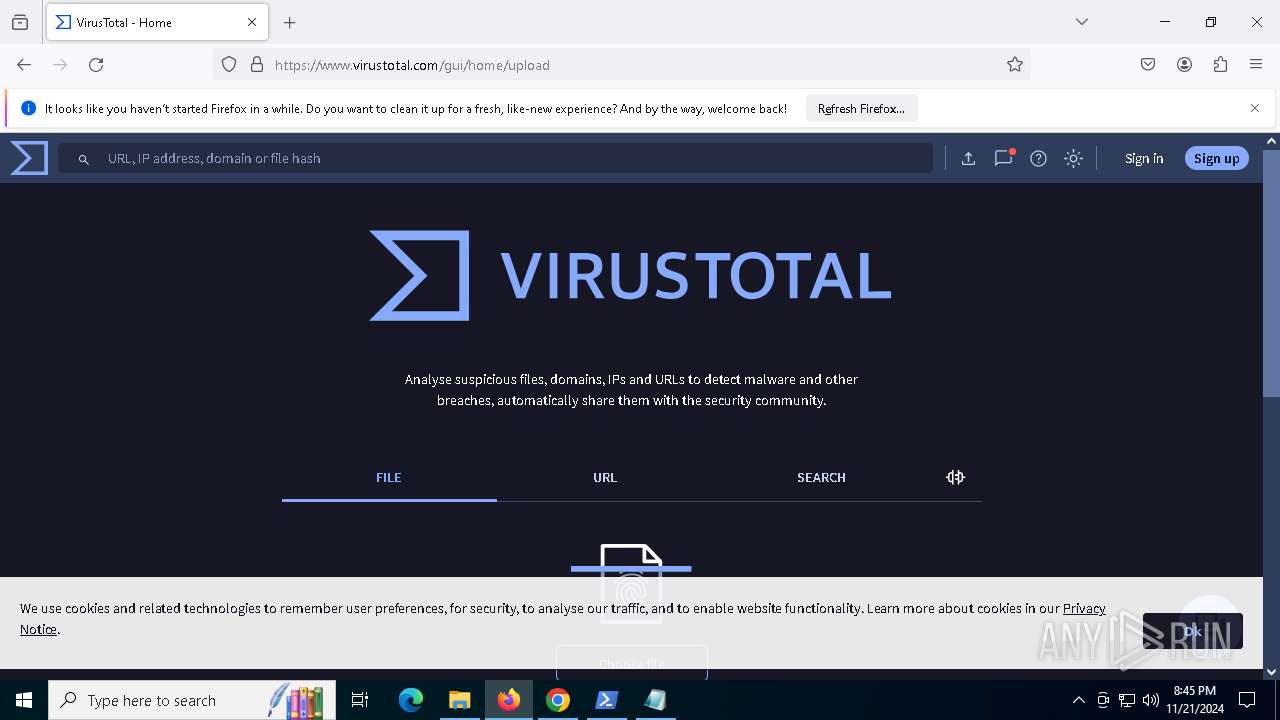Image resolution: width=1280 pixels, height=720 pixels.
Task: Open Task View in taskbar
Action: coord(360,700)
